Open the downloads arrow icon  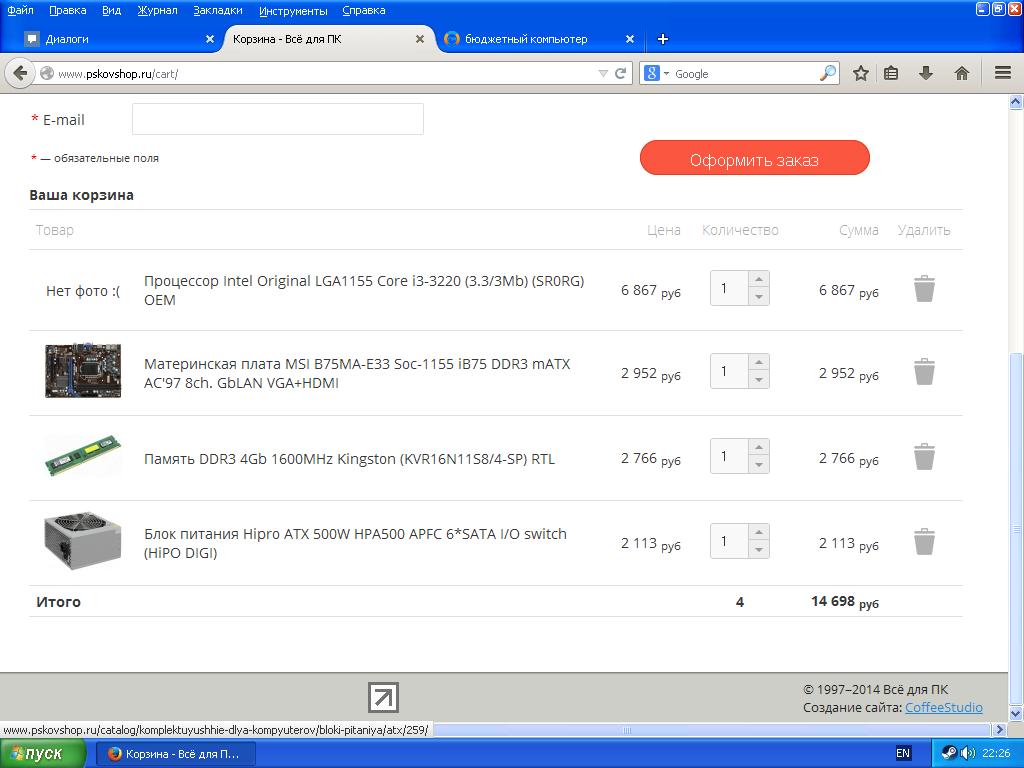pyautogui.click(x=926, y=73)
